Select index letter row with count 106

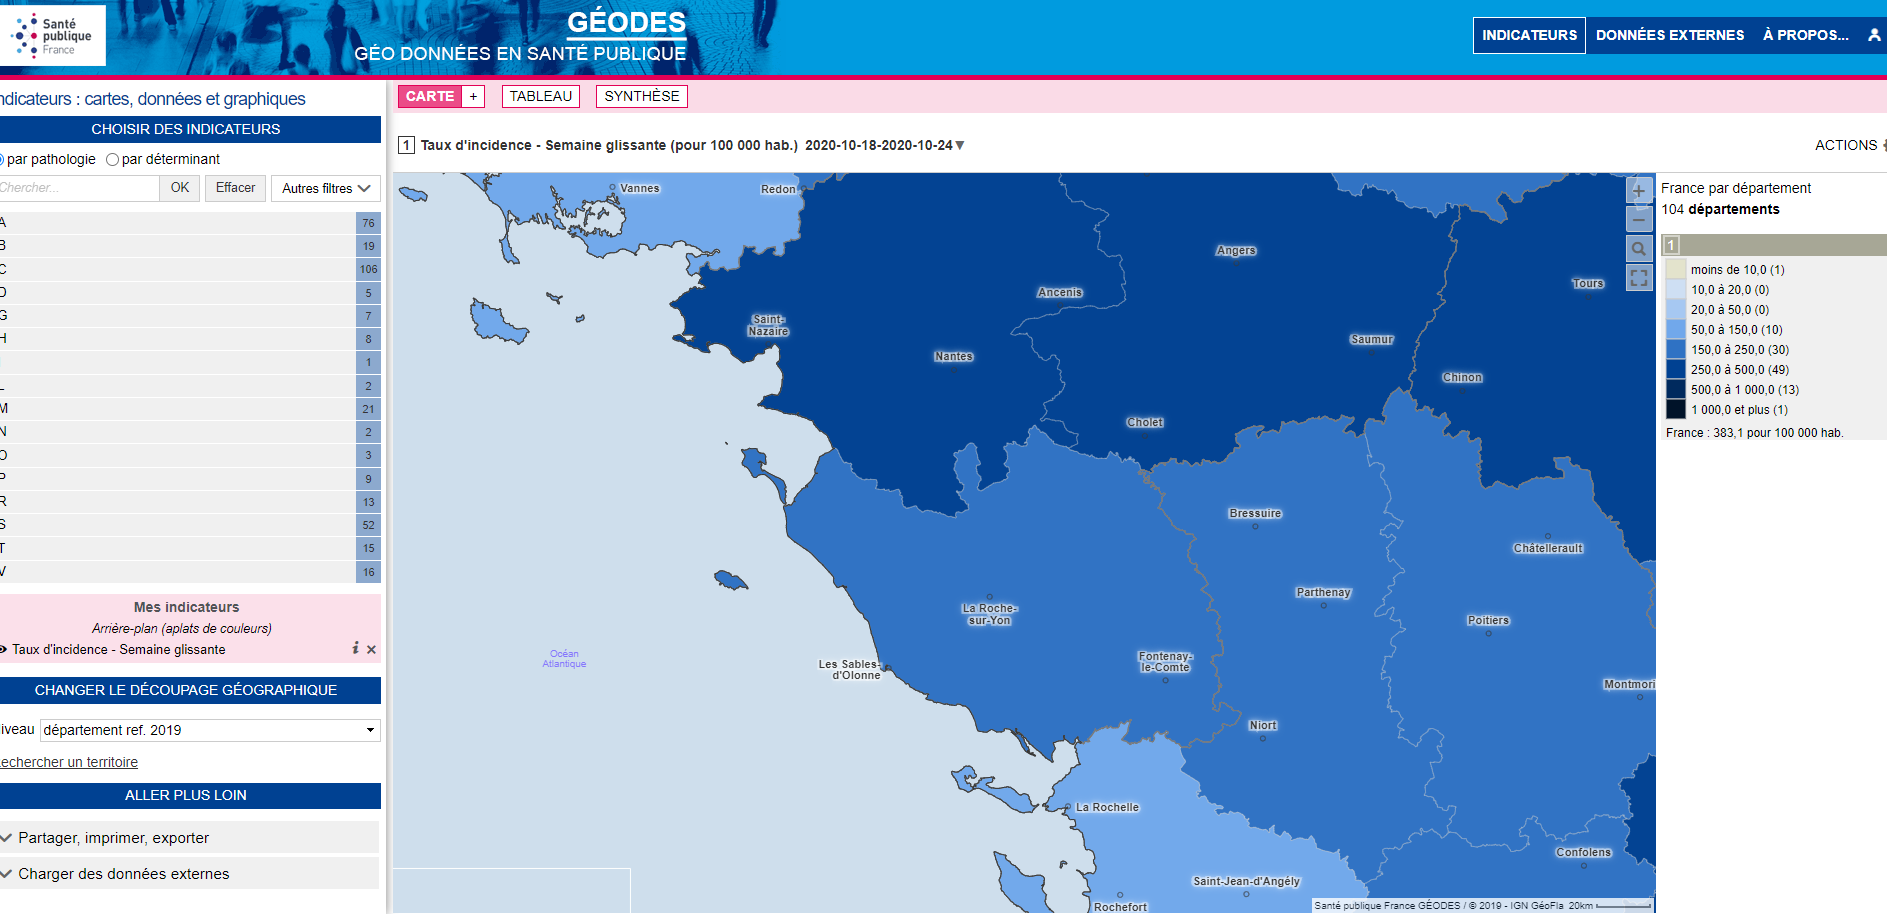click(x=190, y=269)
